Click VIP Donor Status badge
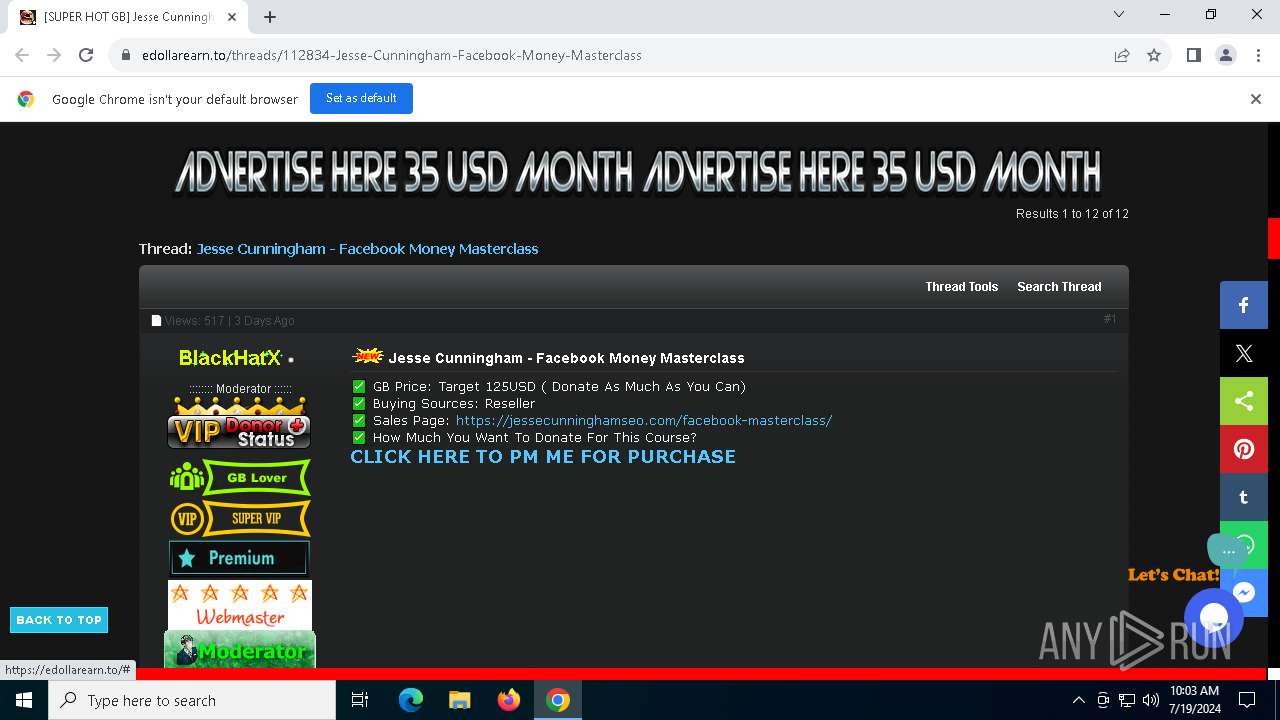The width and height of the screenshot is (1280, 720). pyautogui.click(x=239, y=423)
